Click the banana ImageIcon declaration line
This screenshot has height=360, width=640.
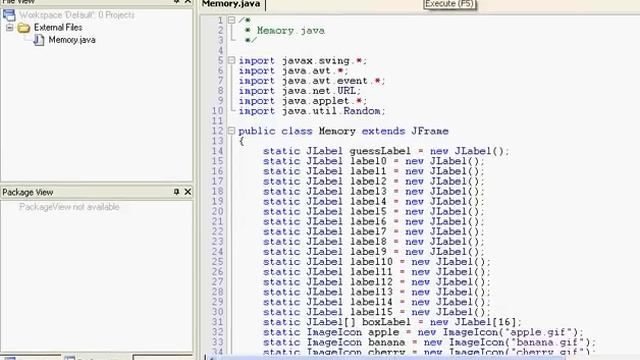pos(429,342)
